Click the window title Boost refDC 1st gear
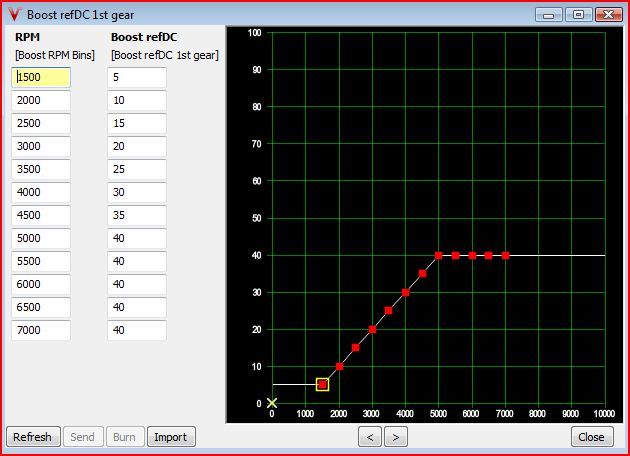The image size is (630, 456). 80,15
